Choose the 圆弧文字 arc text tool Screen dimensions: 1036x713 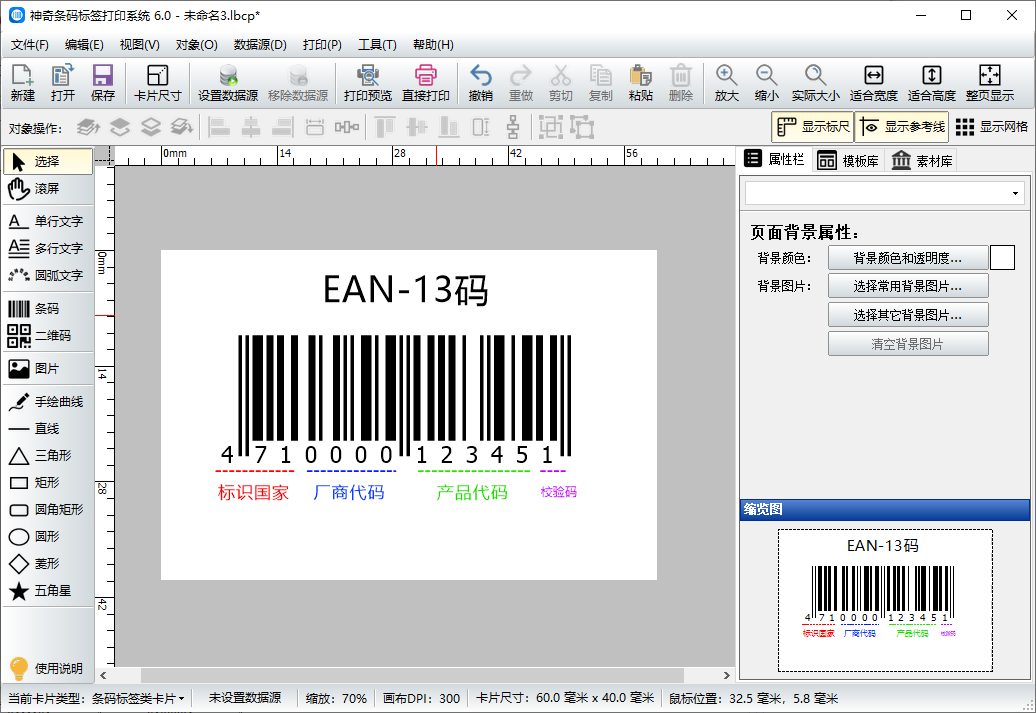pos(47,275)
